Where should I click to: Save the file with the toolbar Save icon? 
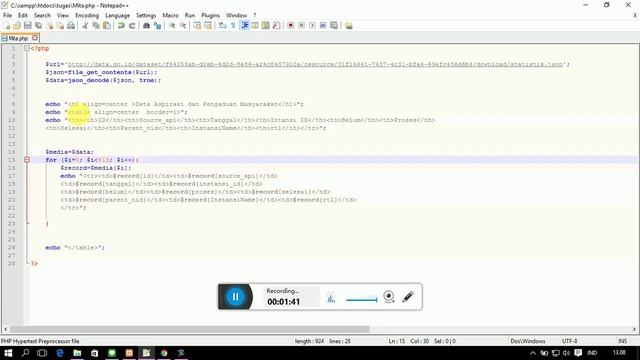tap(27, 26)
